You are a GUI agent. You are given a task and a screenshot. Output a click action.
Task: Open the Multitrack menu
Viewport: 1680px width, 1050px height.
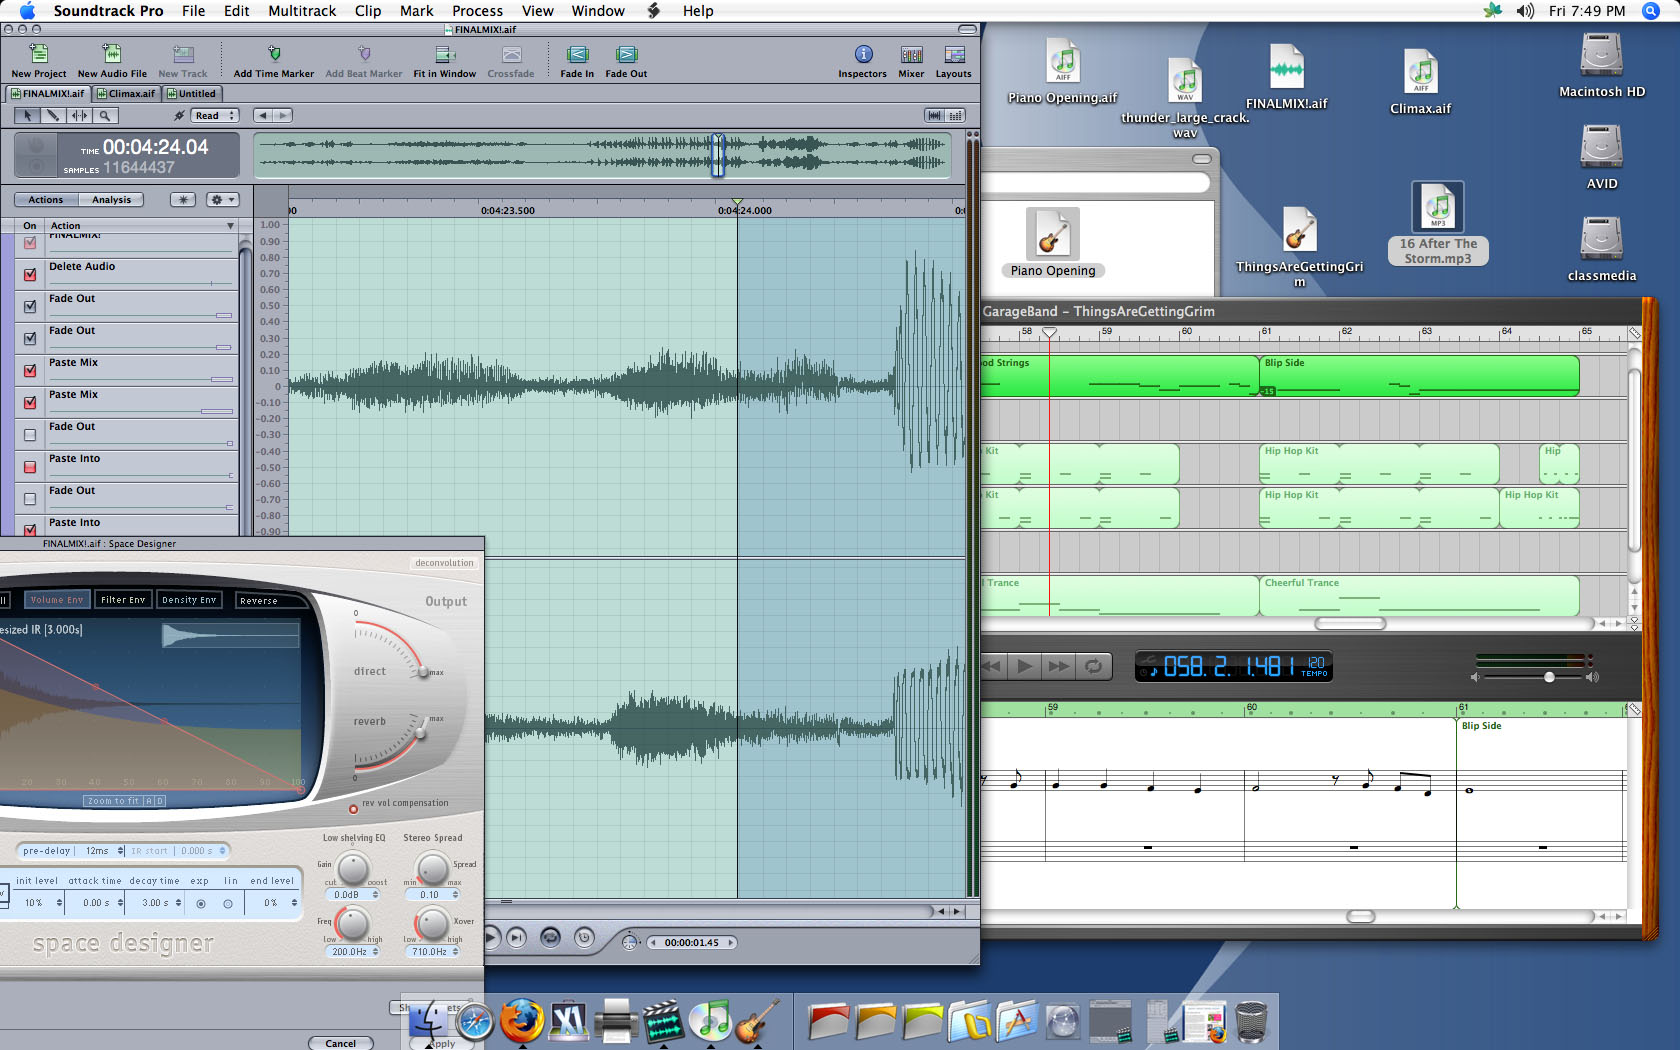coord(302,11)
